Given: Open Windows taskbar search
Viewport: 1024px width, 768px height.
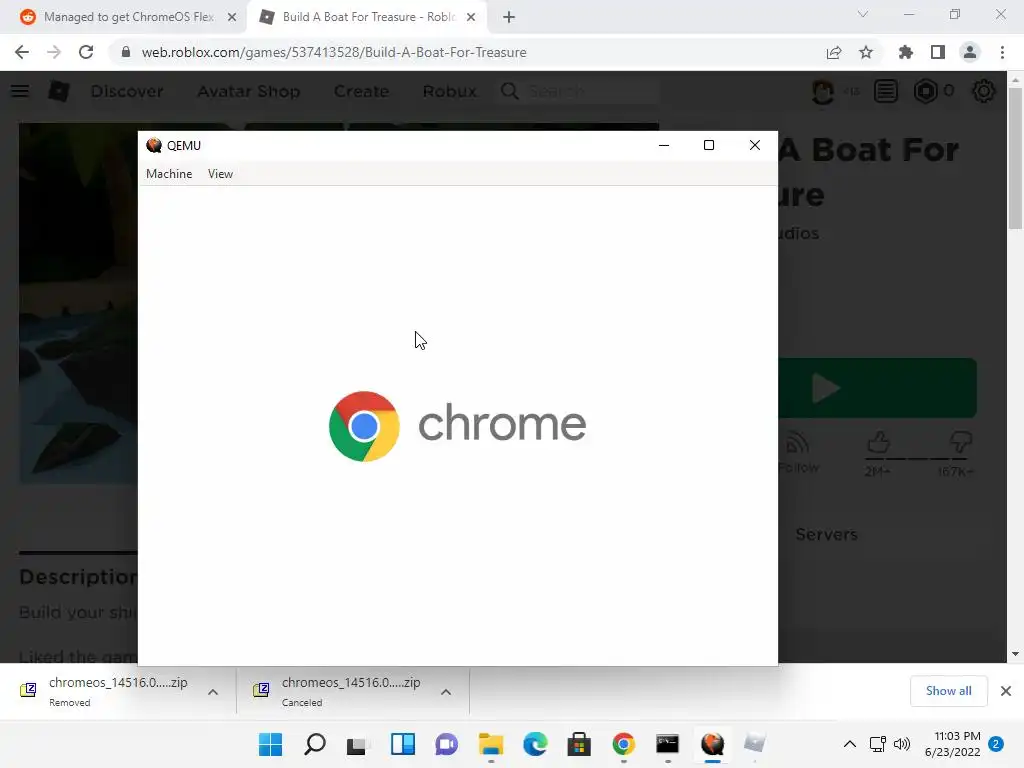Looking at the screenshot, I should coord(315,744).
